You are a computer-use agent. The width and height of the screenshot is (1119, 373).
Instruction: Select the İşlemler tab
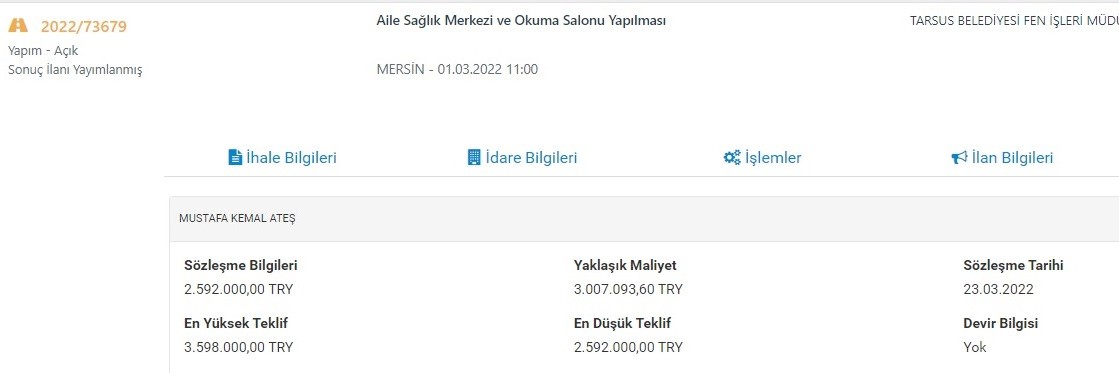[x=762, y=158]
